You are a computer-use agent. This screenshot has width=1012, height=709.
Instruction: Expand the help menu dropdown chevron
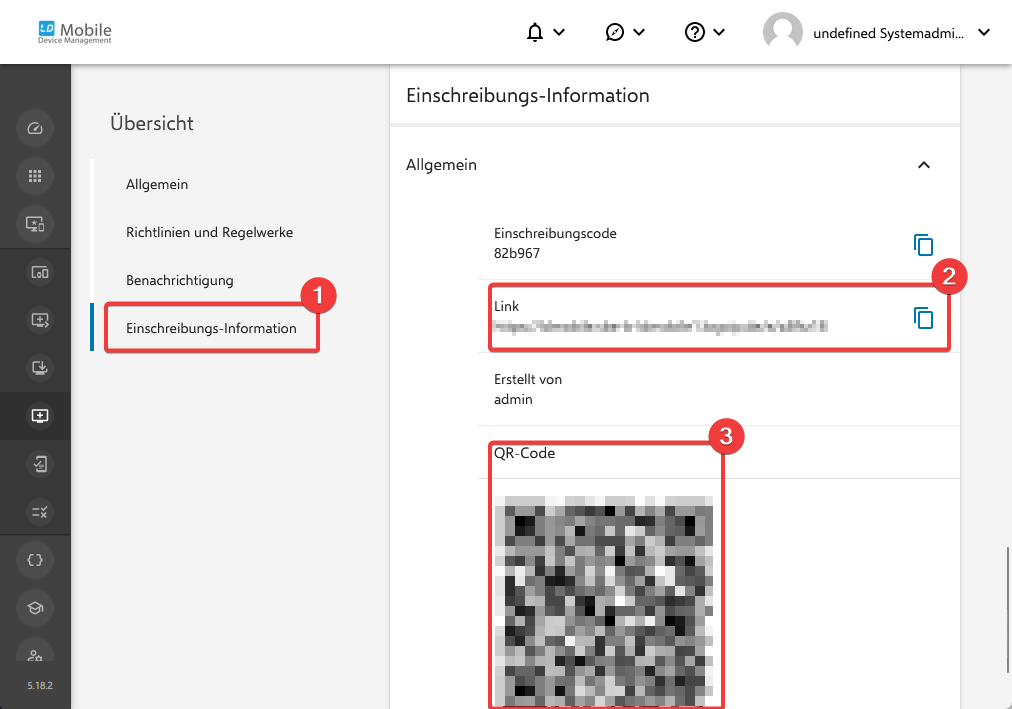coord(719,32)
